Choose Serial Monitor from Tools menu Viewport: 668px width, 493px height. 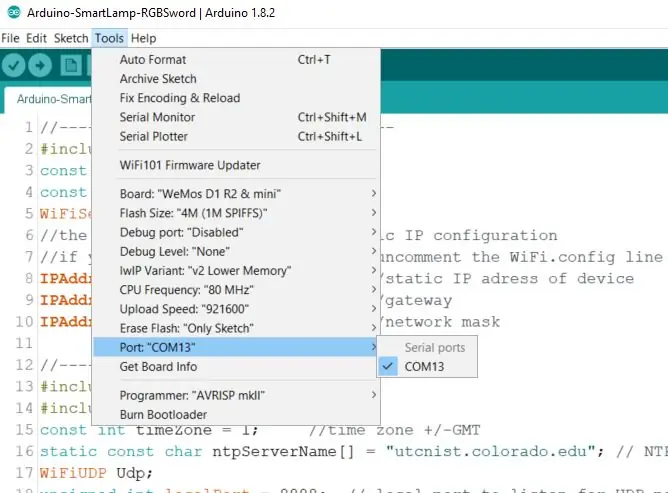coord(235,117)
